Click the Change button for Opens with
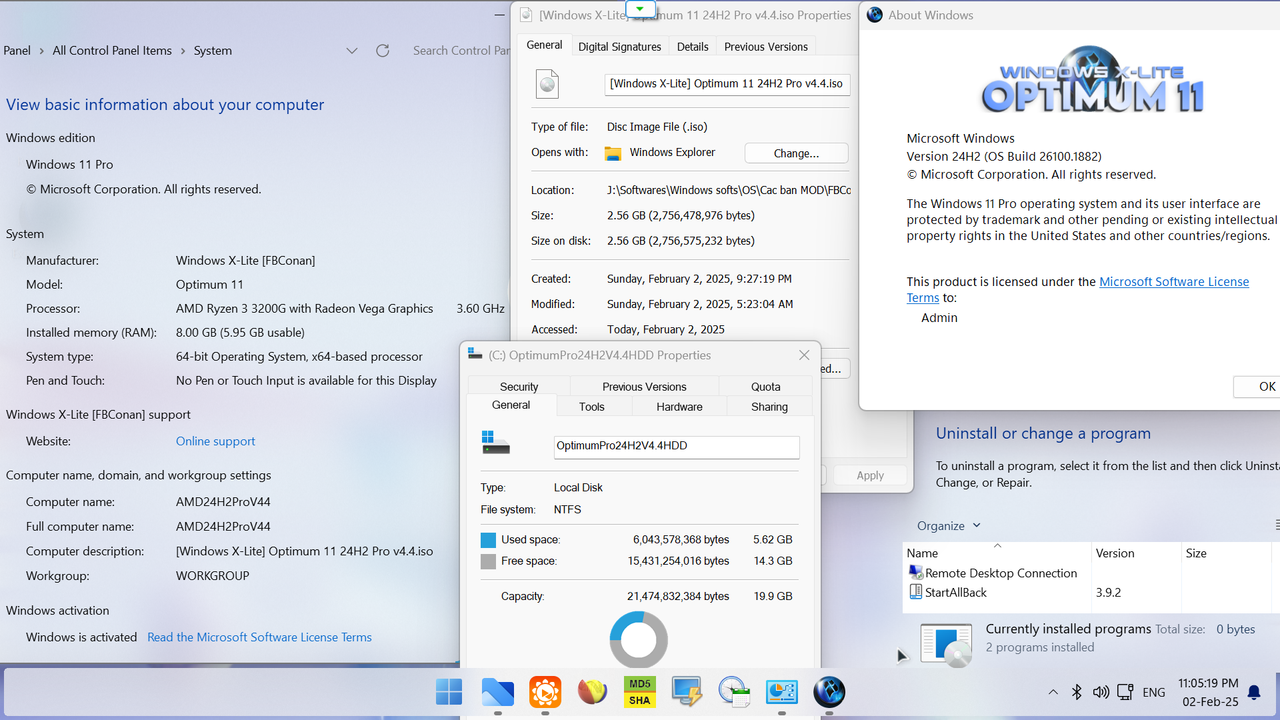This screenshot has height=720, width=1280. click(795, 152)
